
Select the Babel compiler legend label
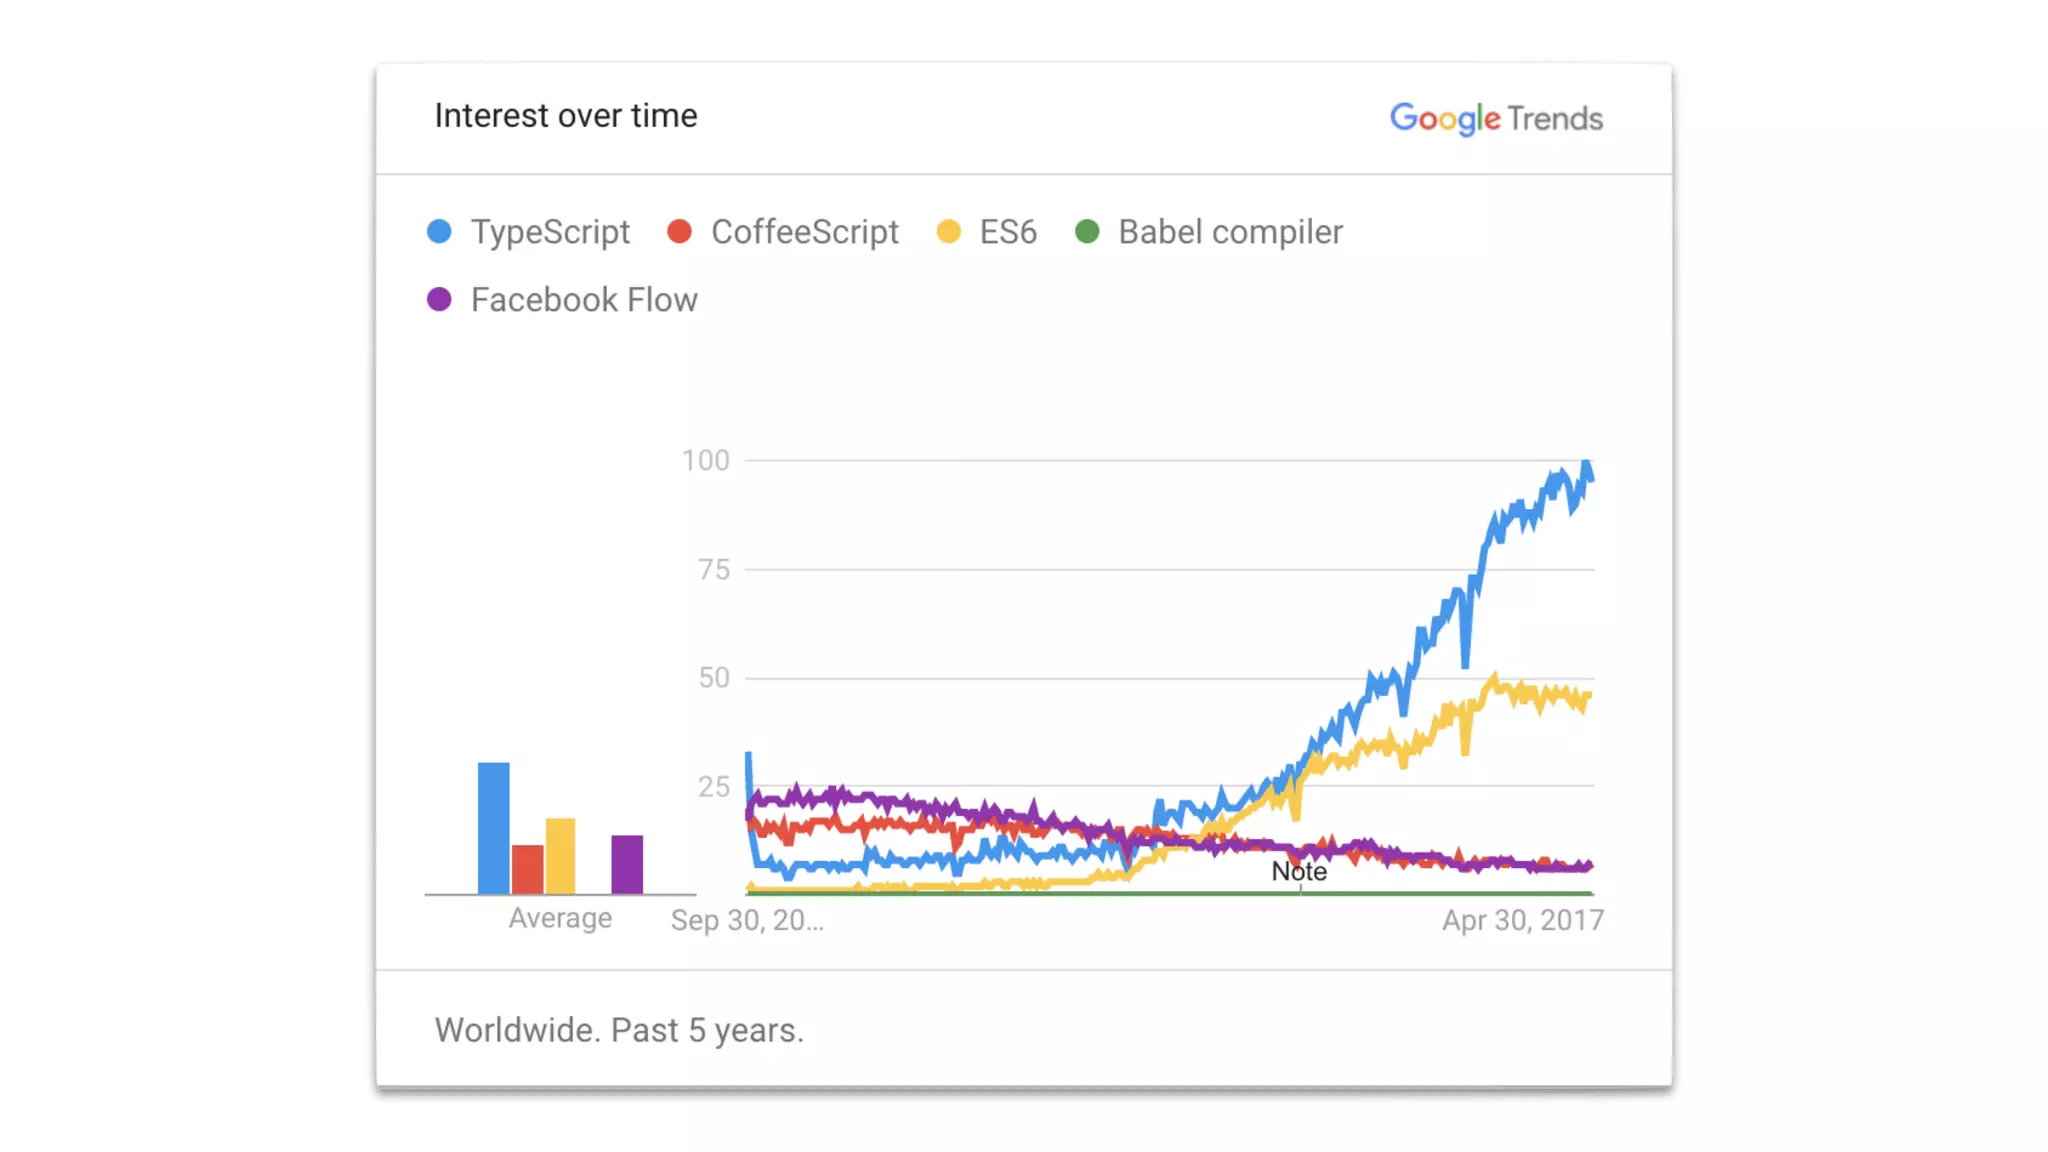click(x=1230, y=232)
